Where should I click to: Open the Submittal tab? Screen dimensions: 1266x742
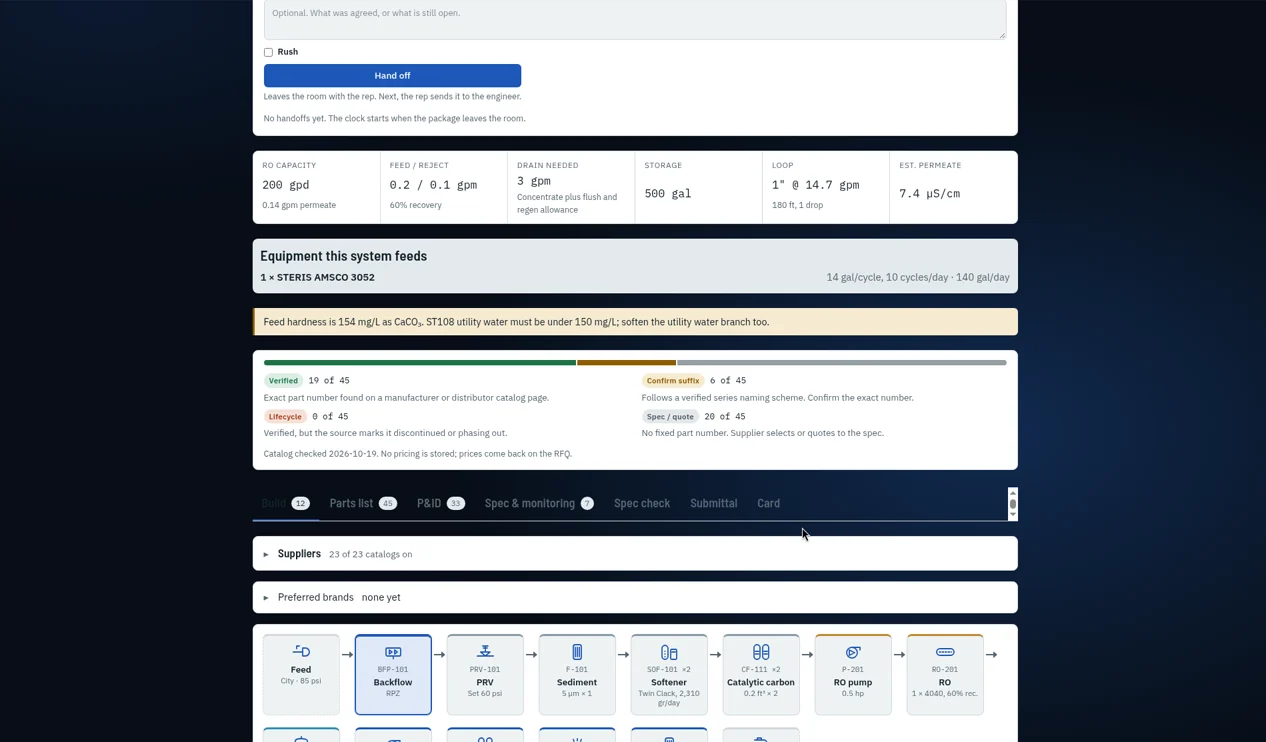click(714, 503)
